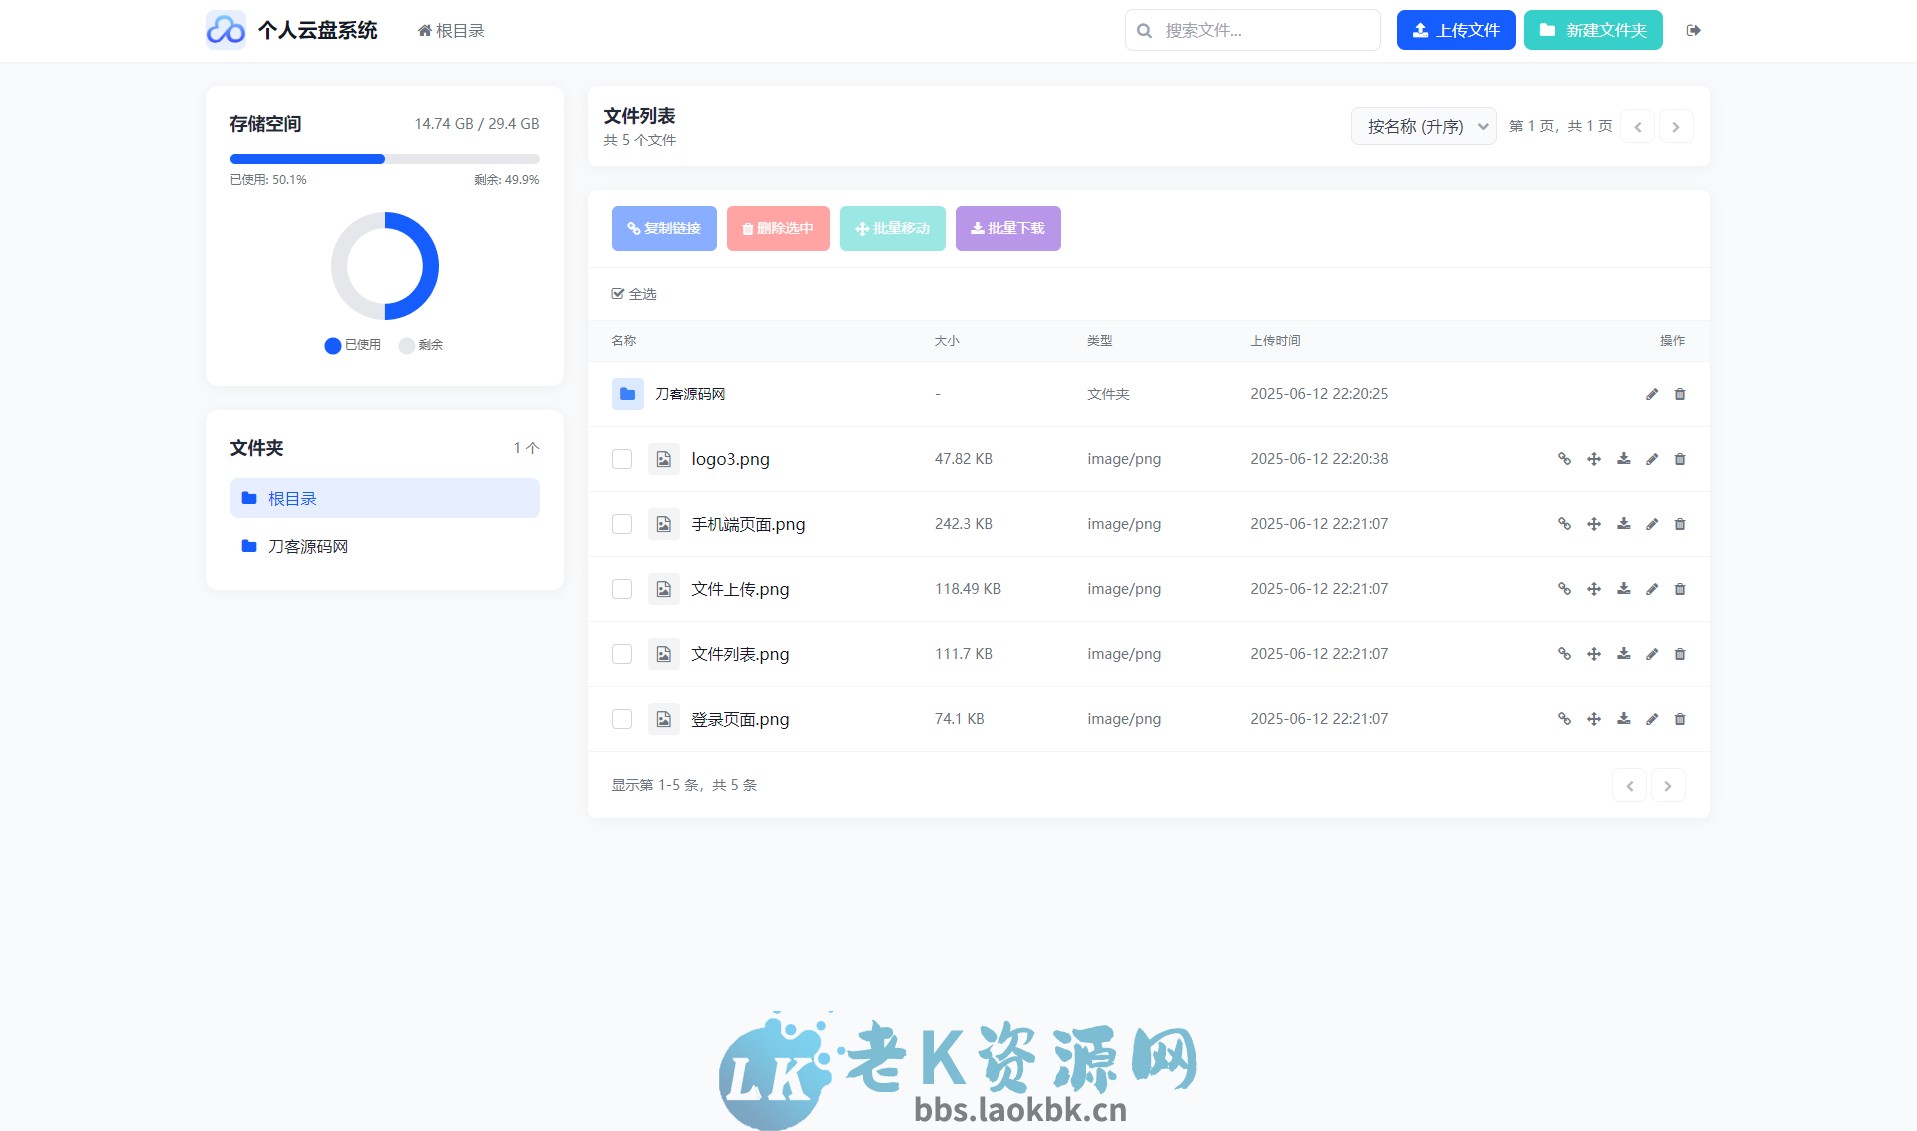The image size is (1917, 1131).
Task: Rename the 刀客源码网 folder with pencil icon
Action: point(1651,394)
